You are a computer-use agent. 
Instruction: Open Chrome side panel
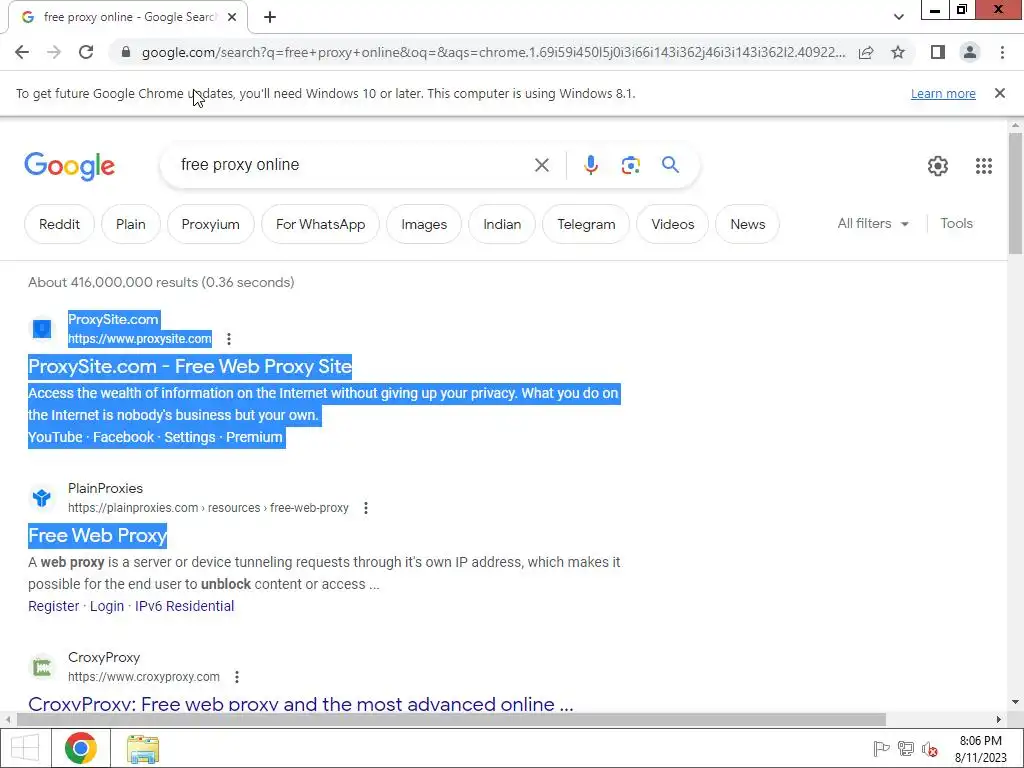938,52
